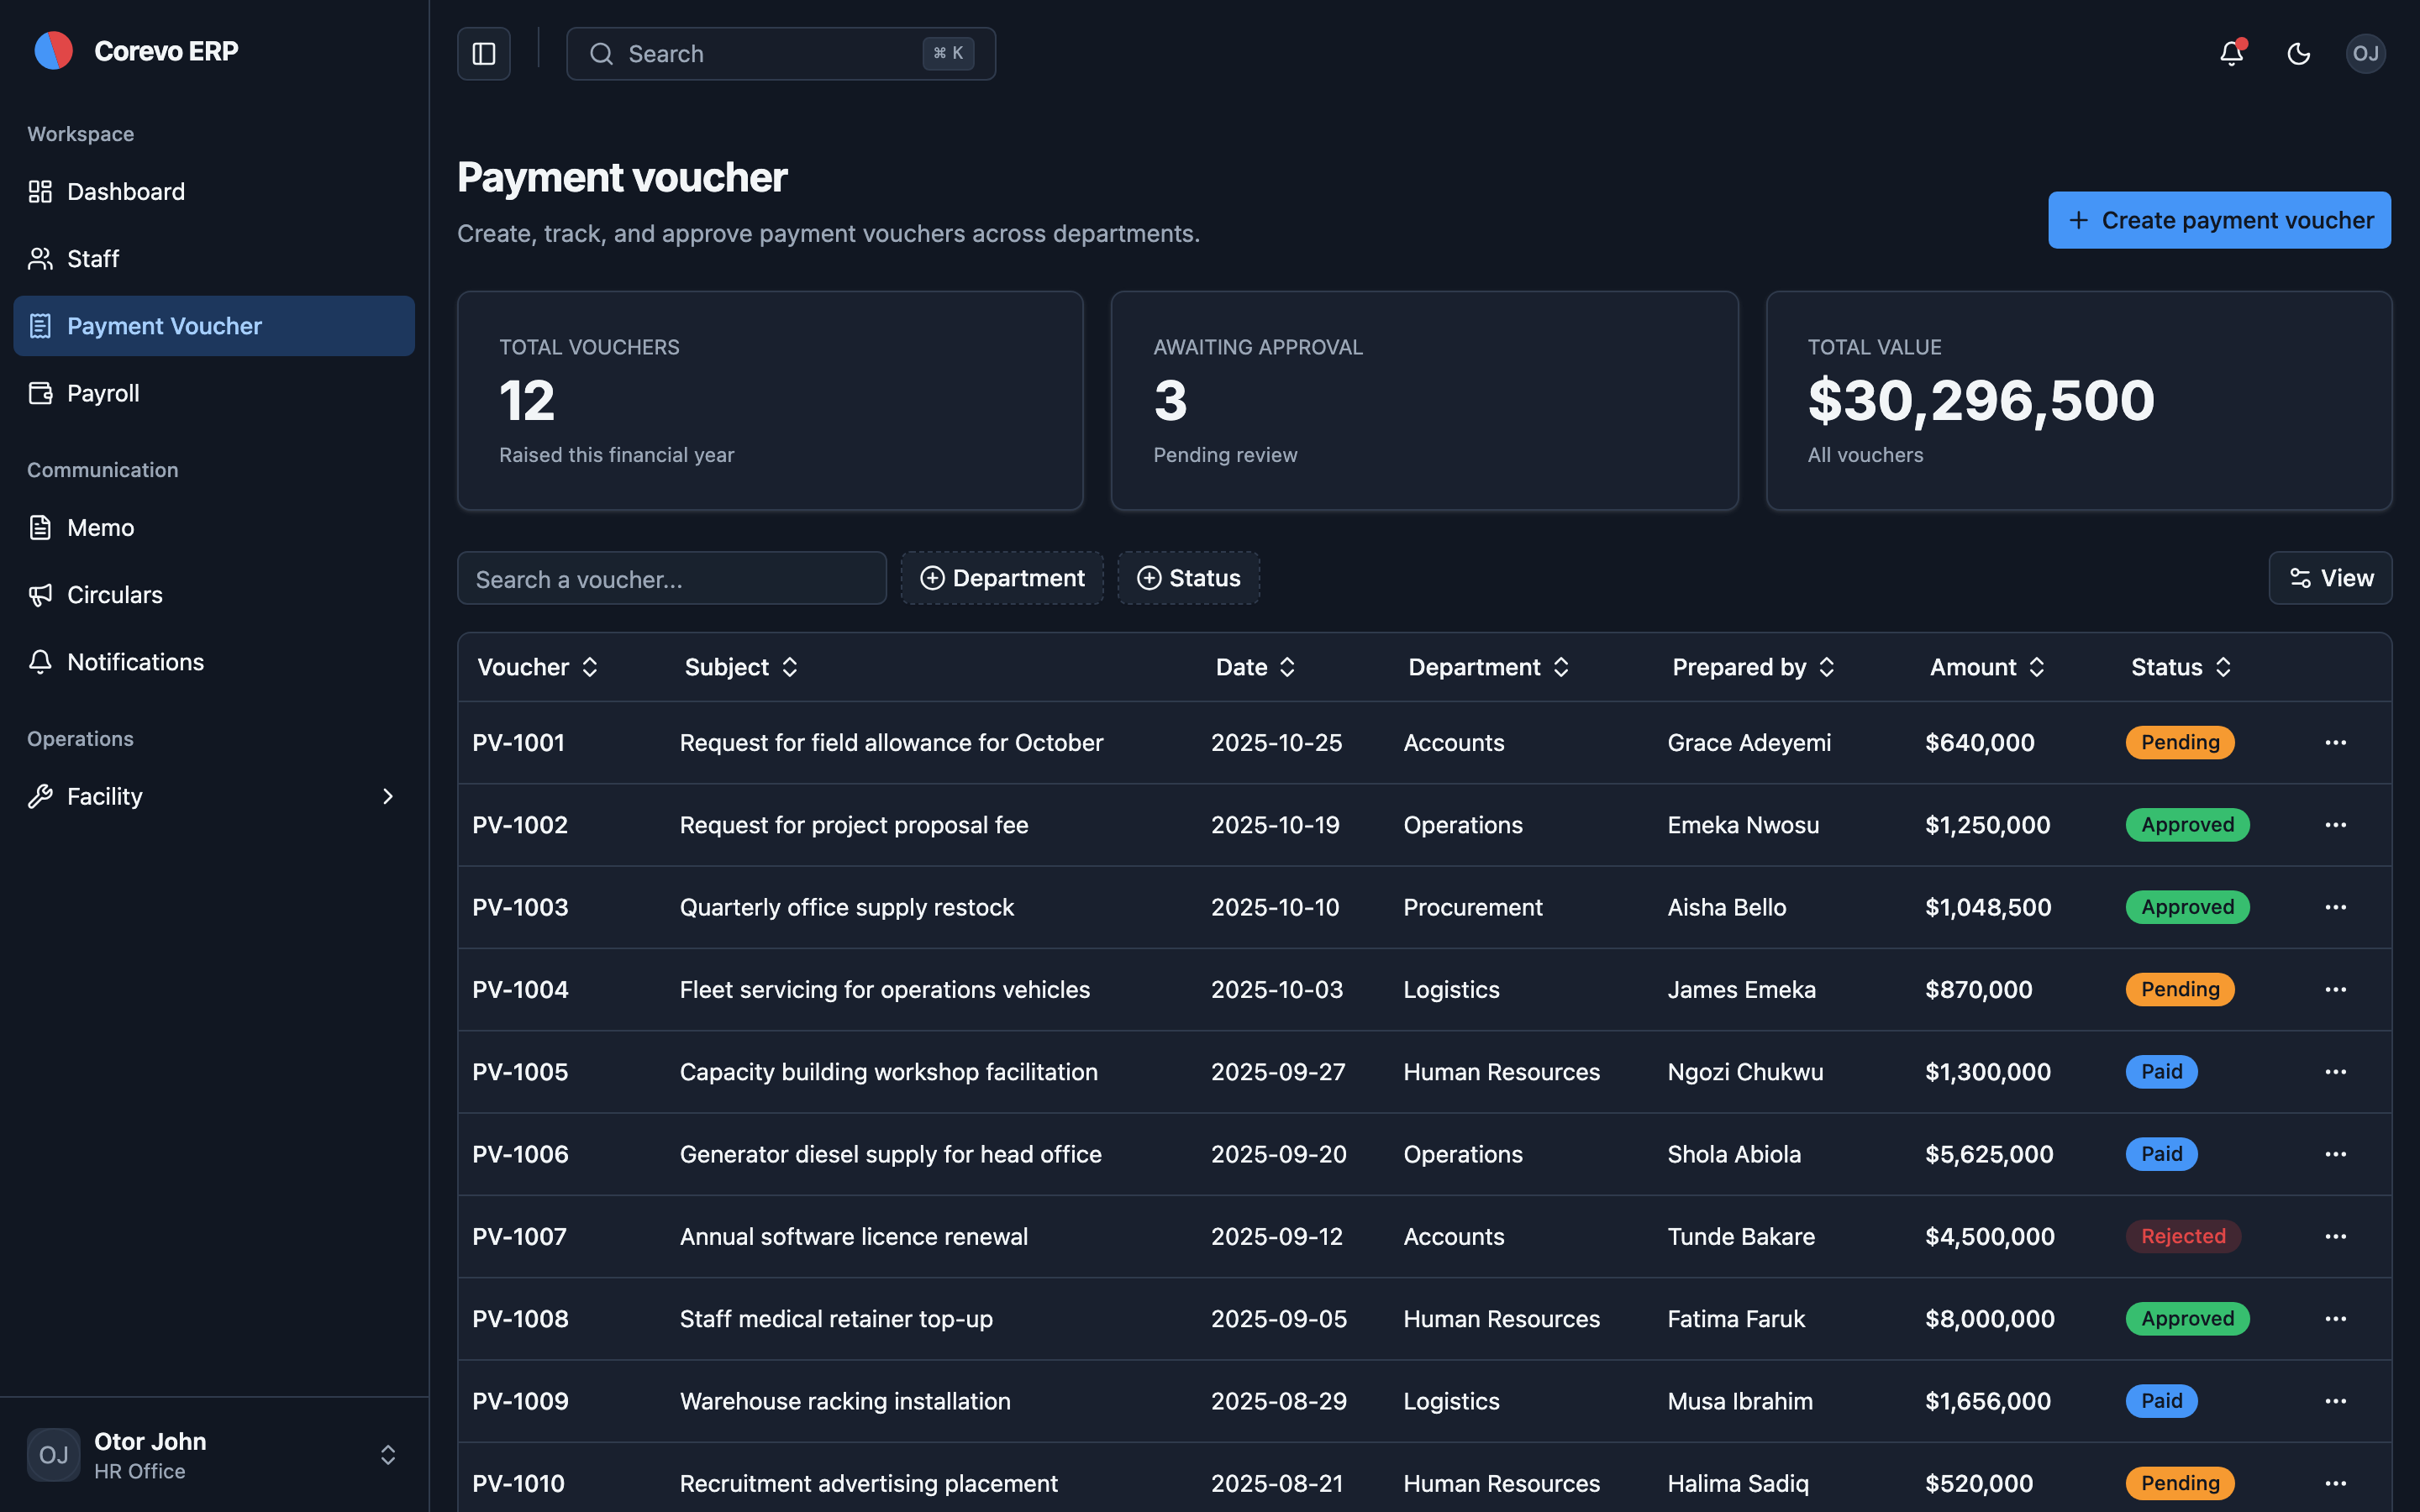This screenshot has height=1512, width=2420.
Task: Open Staff page in sidebar
Action: pos(214,259)
